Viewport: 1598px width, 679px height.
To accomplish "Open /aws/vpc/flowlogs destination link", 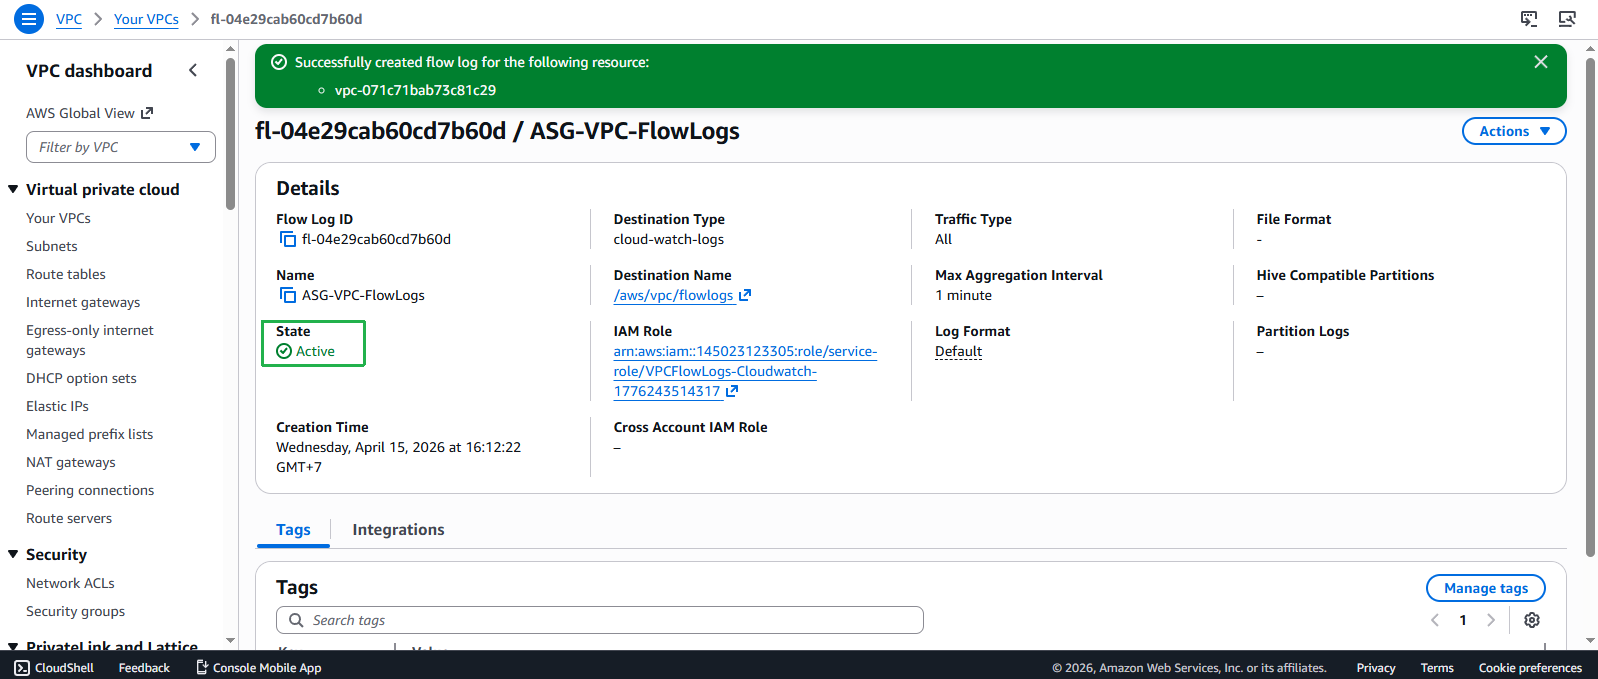I will [x=673, y=295].
